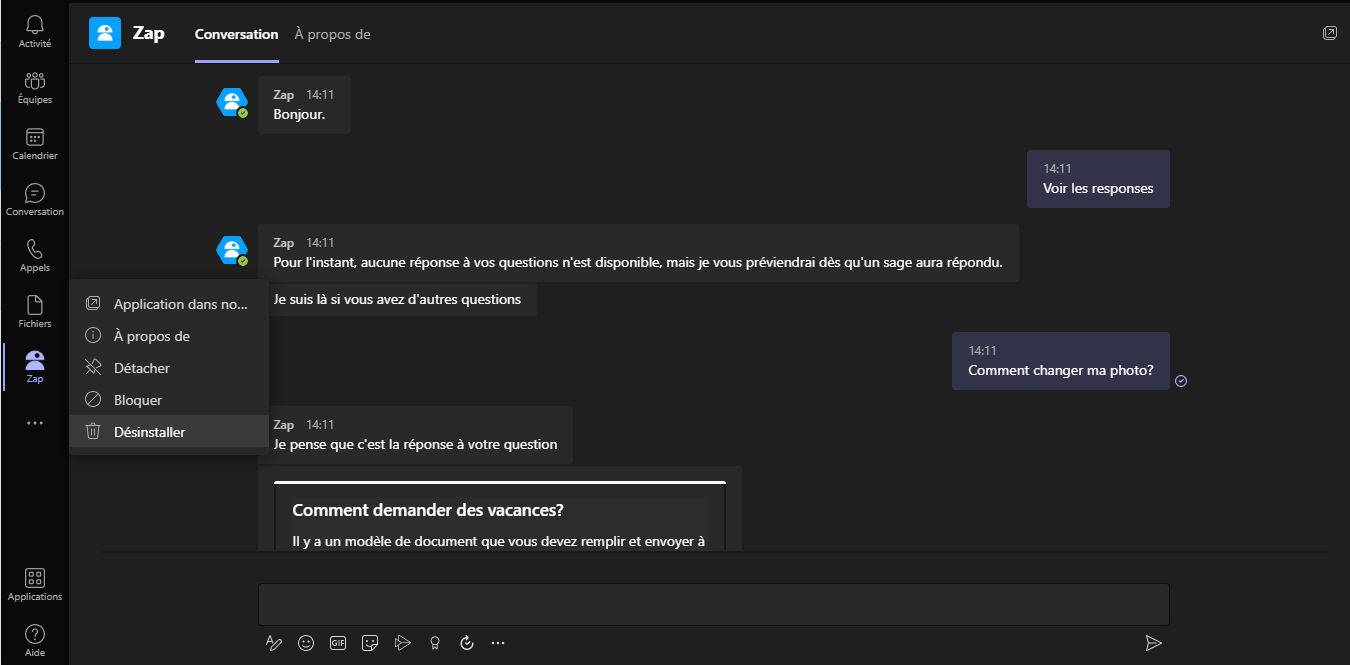The image size is (1350, 665).
Task: Open the Activité feed in sidebar
Action: (x=35, y=31)
